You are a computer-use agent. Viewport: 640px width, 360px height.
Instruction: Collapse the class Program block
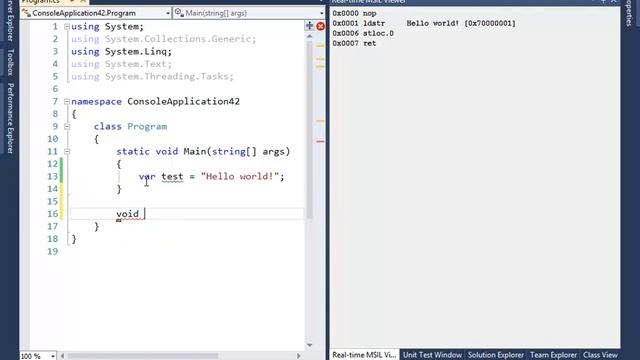pyautogui.click(x=67, y=127)
